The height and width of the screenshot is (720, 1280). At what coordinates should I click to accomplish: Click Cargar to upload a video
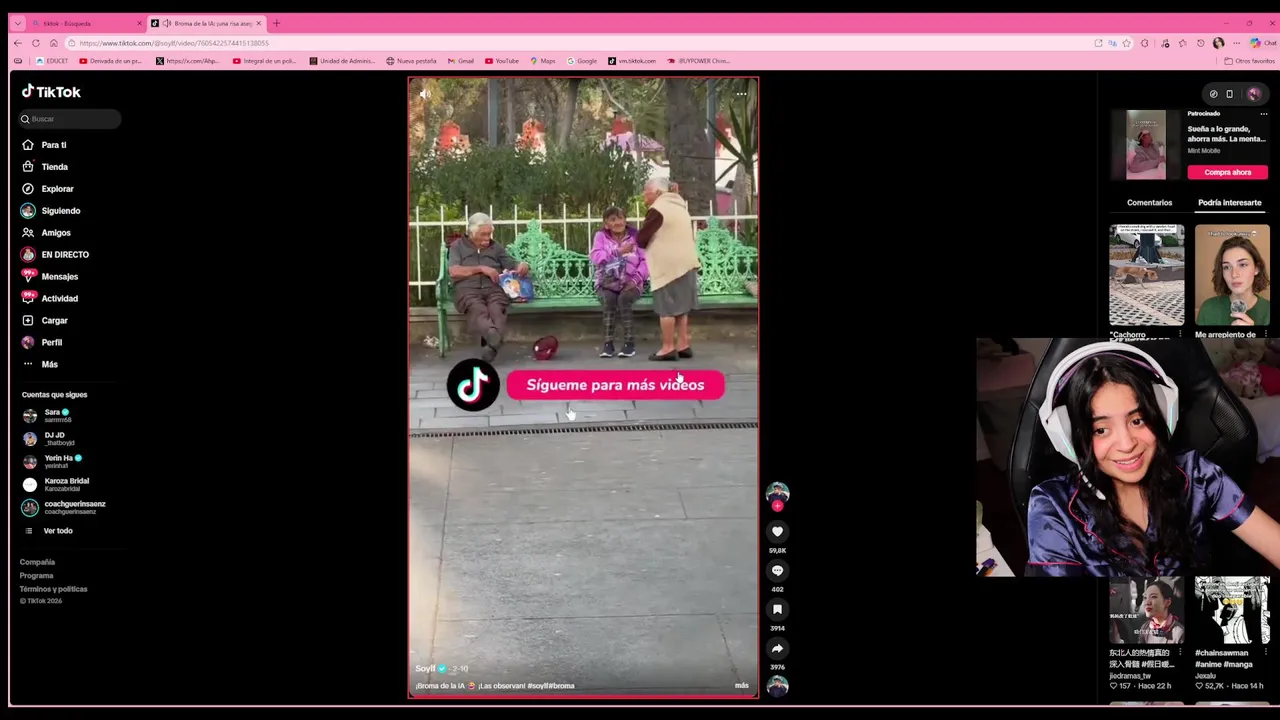click(45, 321)
